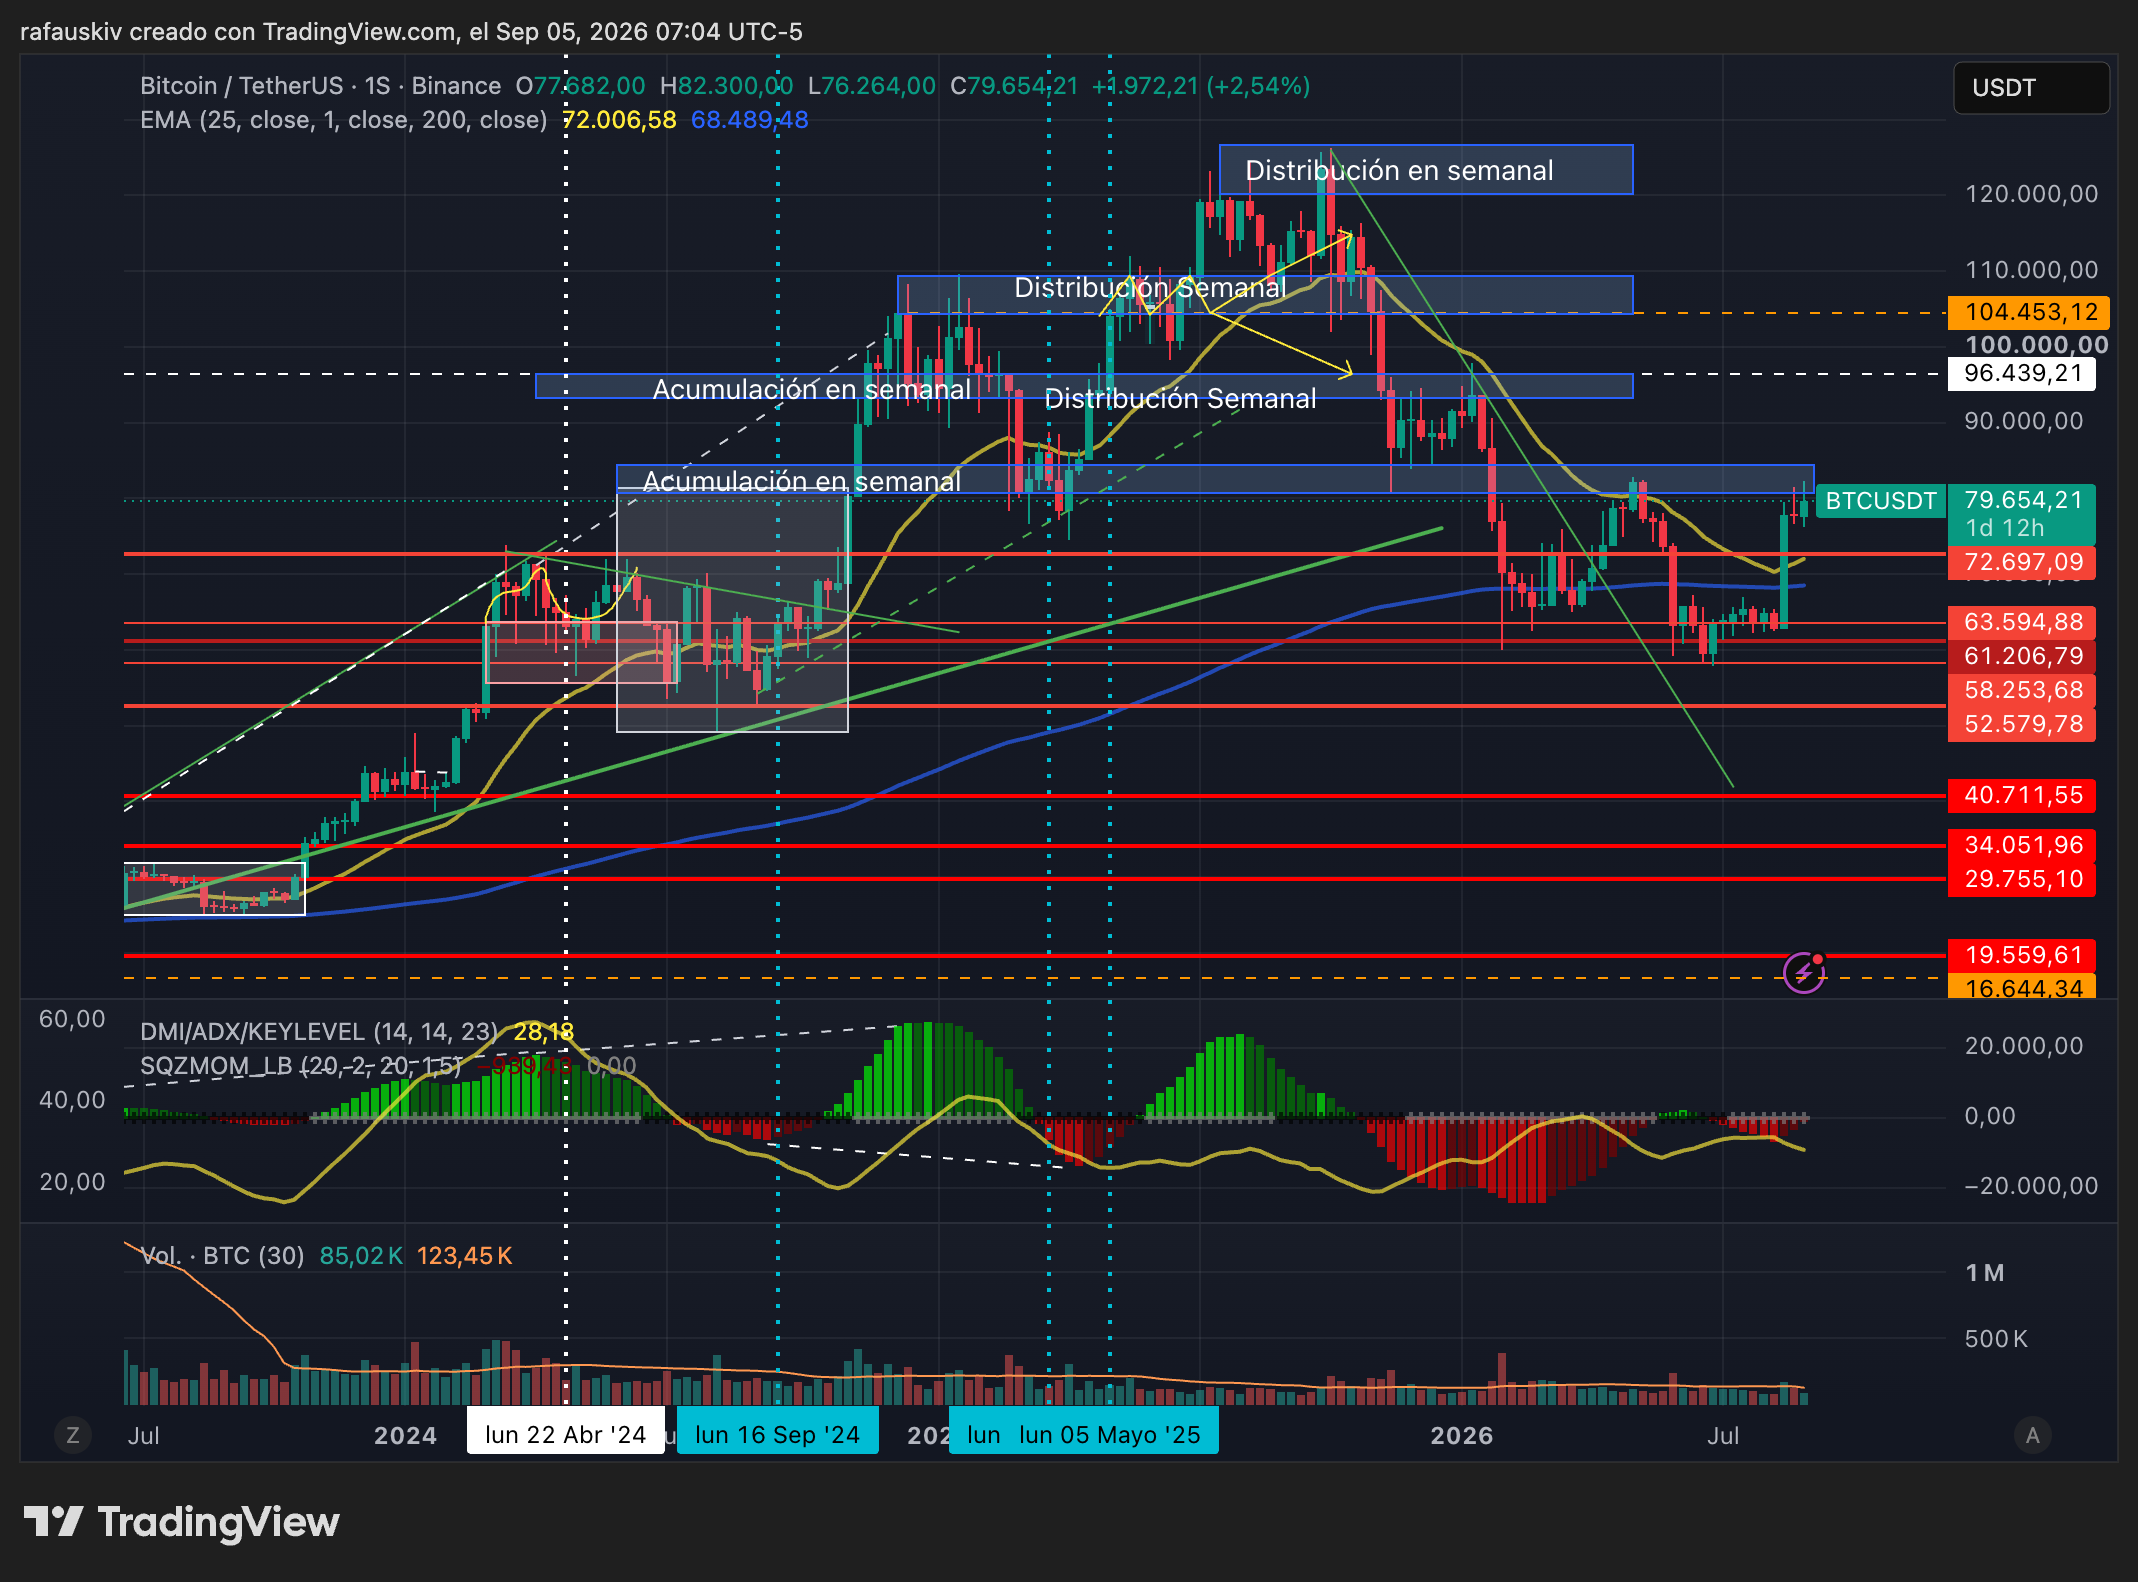Click the Z timezone button on the time axis
2138x1582 pixels.
click(x=72, y=1436)
